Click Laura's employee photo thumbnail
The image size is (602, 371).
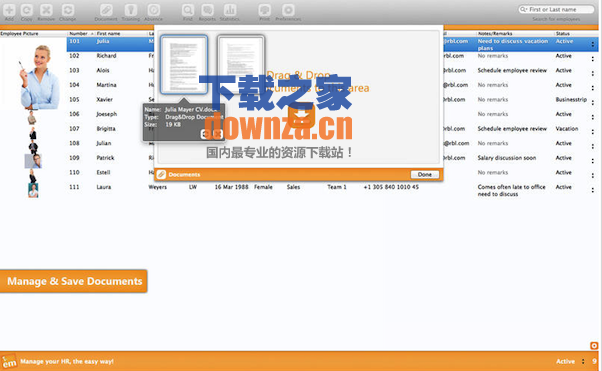[33, 190]
